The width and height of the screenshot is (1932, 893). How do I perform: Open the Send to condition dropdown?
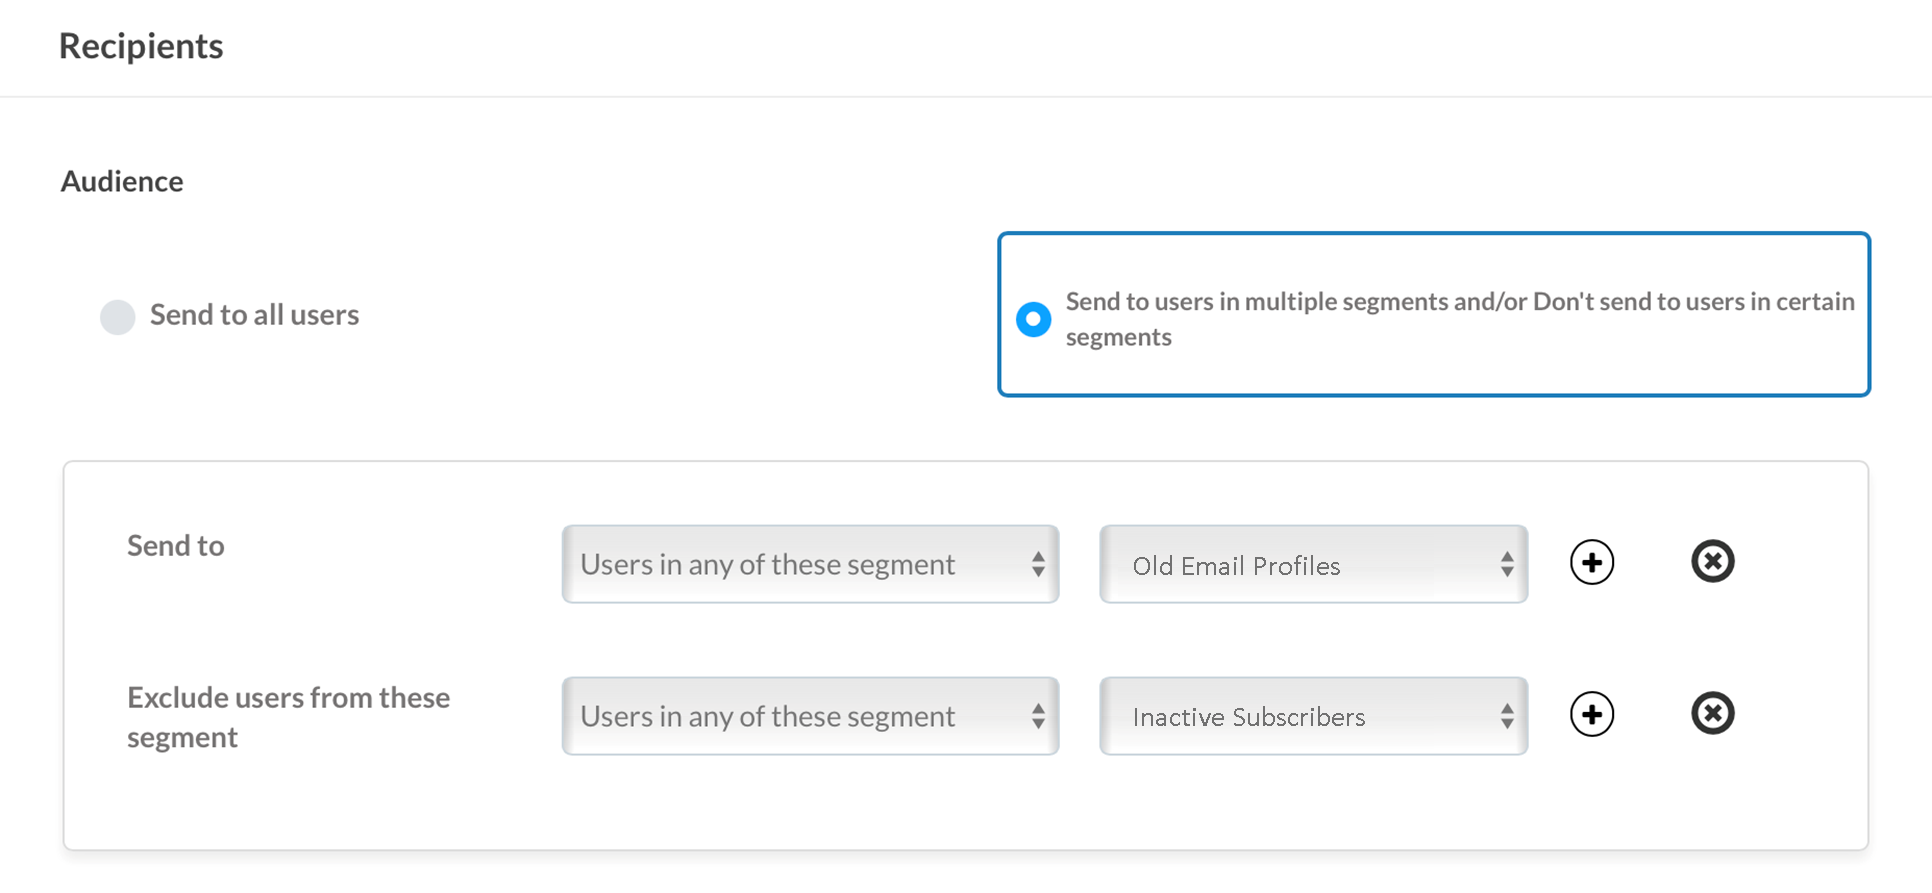(x=810, y=564)
